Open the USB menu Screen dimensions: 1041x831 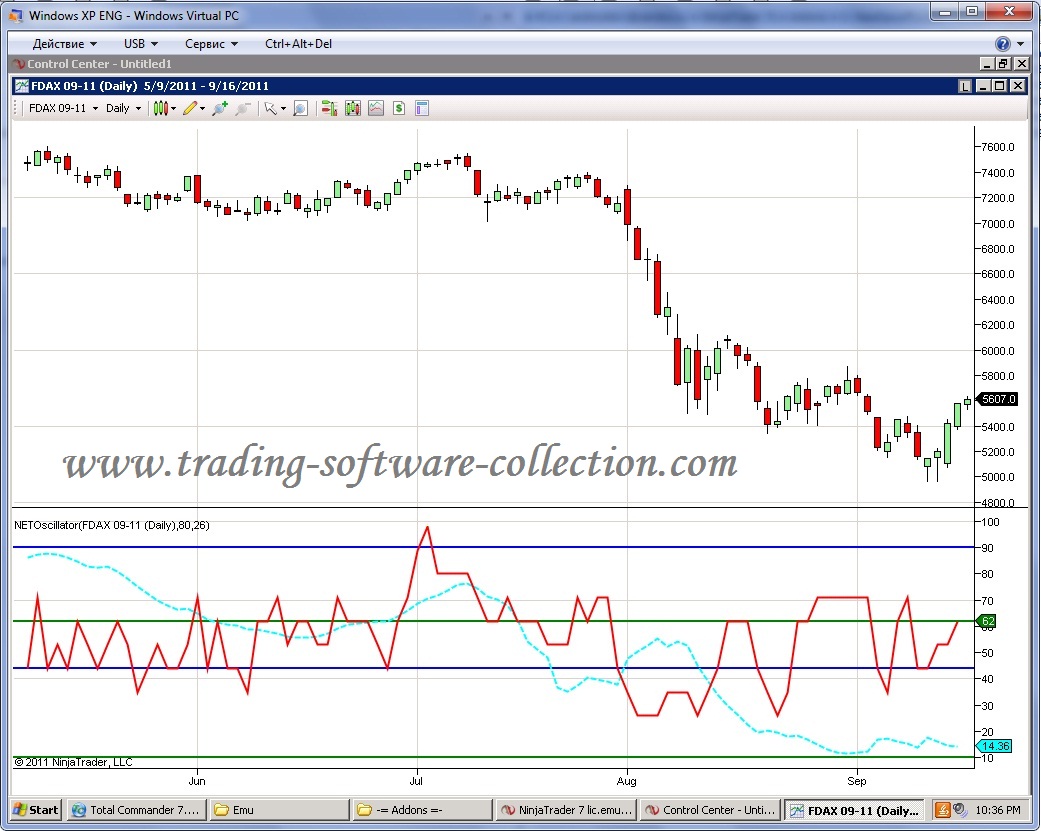[x=140, y=44]
